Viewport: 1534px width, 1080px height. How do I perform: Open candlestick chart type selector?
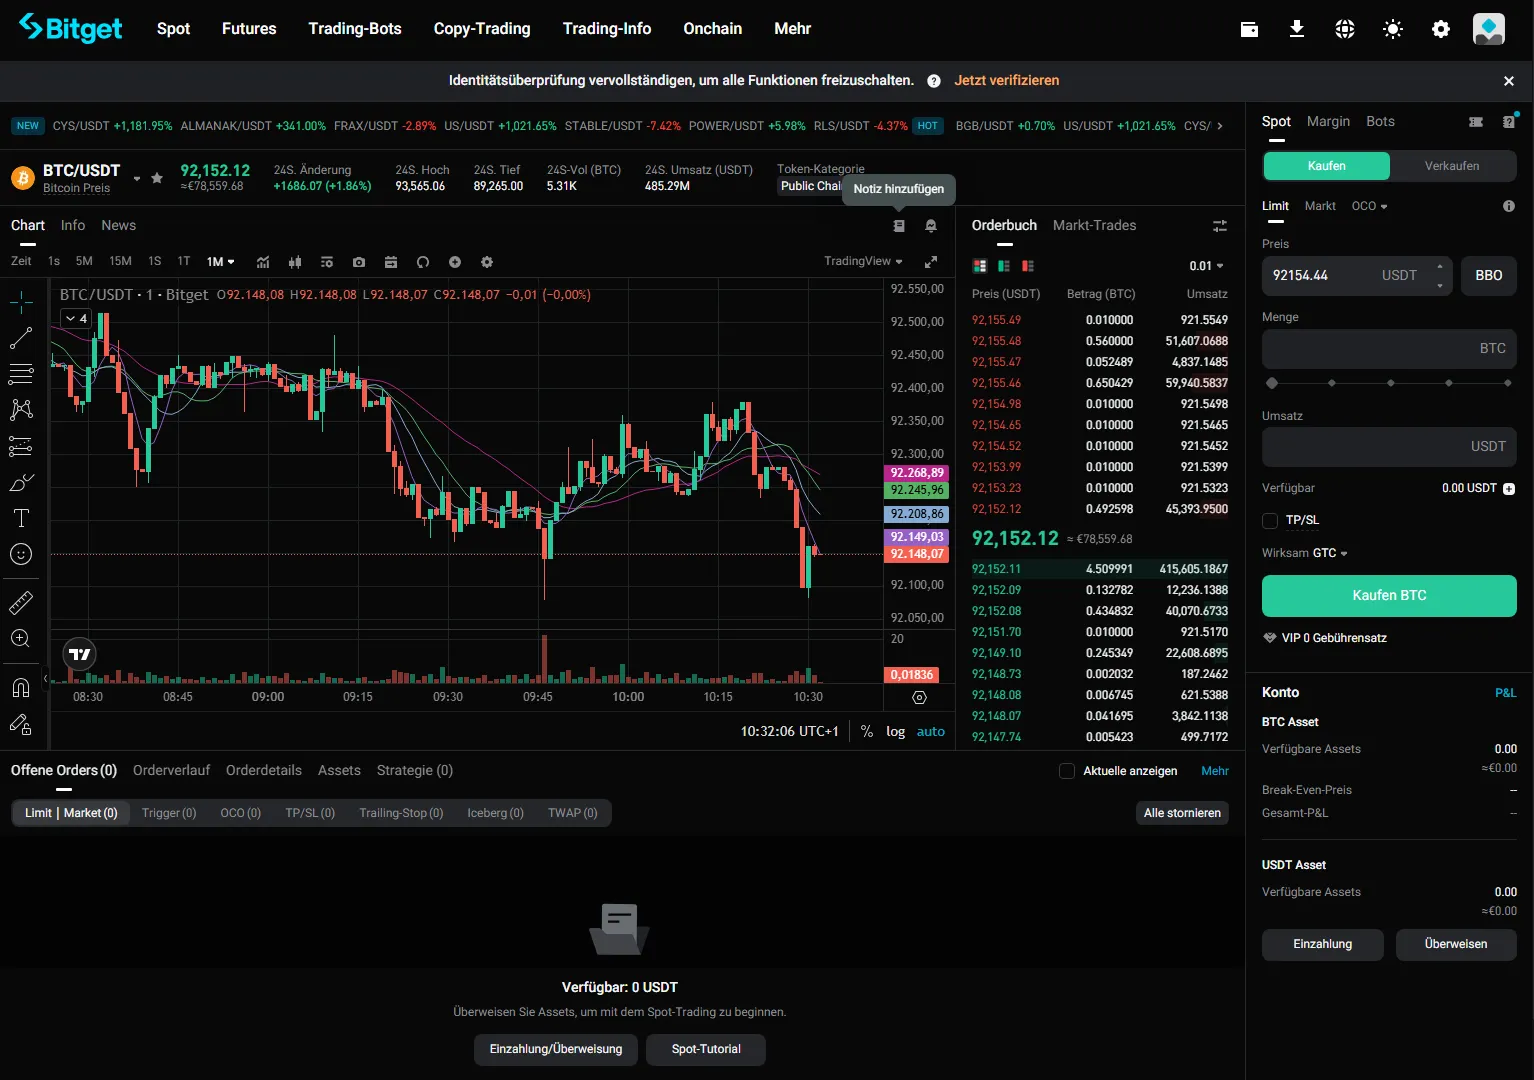(x=295, y=262)
